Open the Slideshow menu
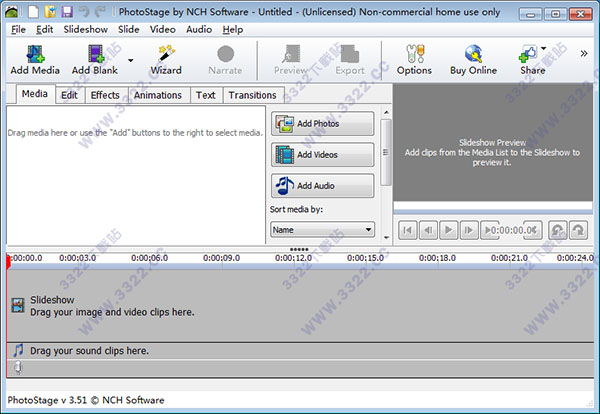This screenshot has height=414, width=600. point(85,29)
